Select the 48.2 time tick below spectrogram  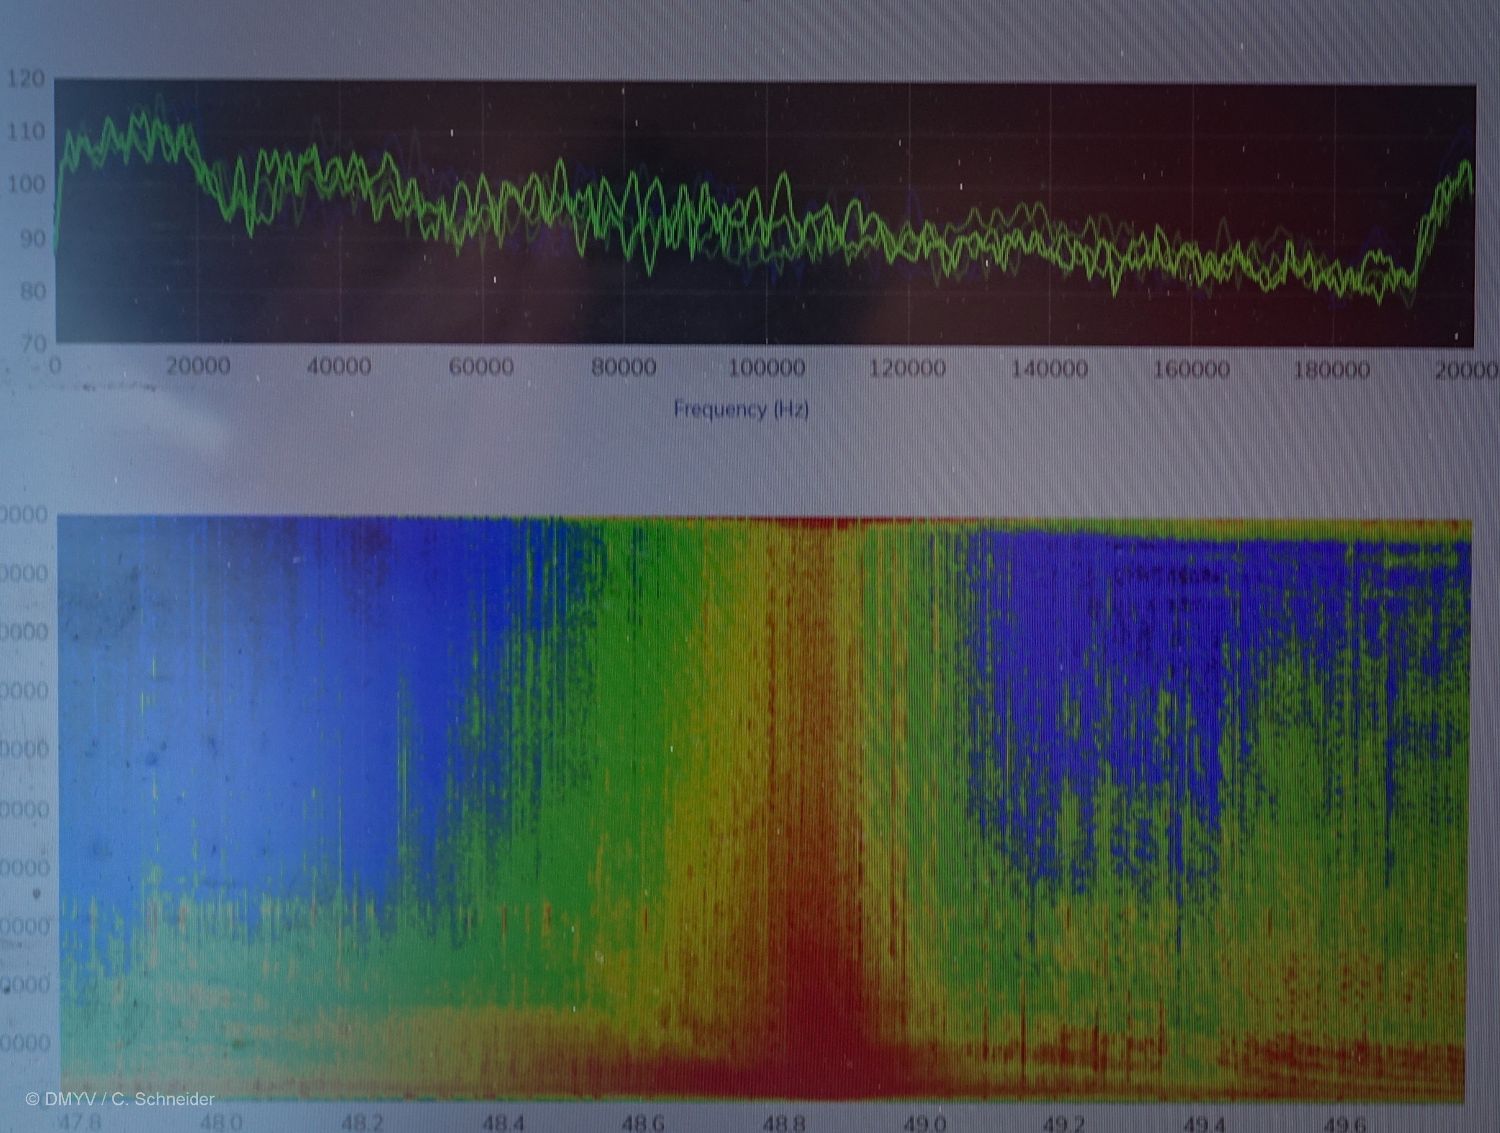point(362,1123)
